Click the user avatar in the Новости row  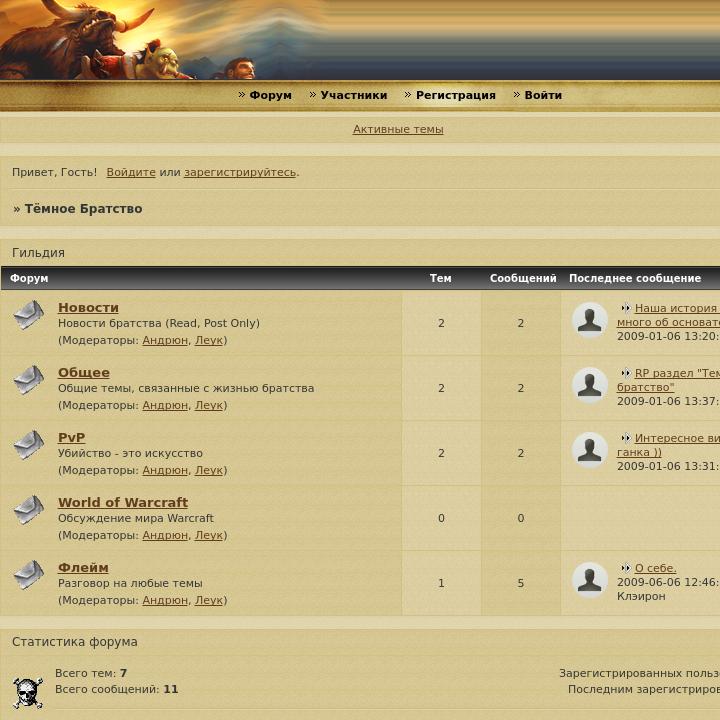590,320
